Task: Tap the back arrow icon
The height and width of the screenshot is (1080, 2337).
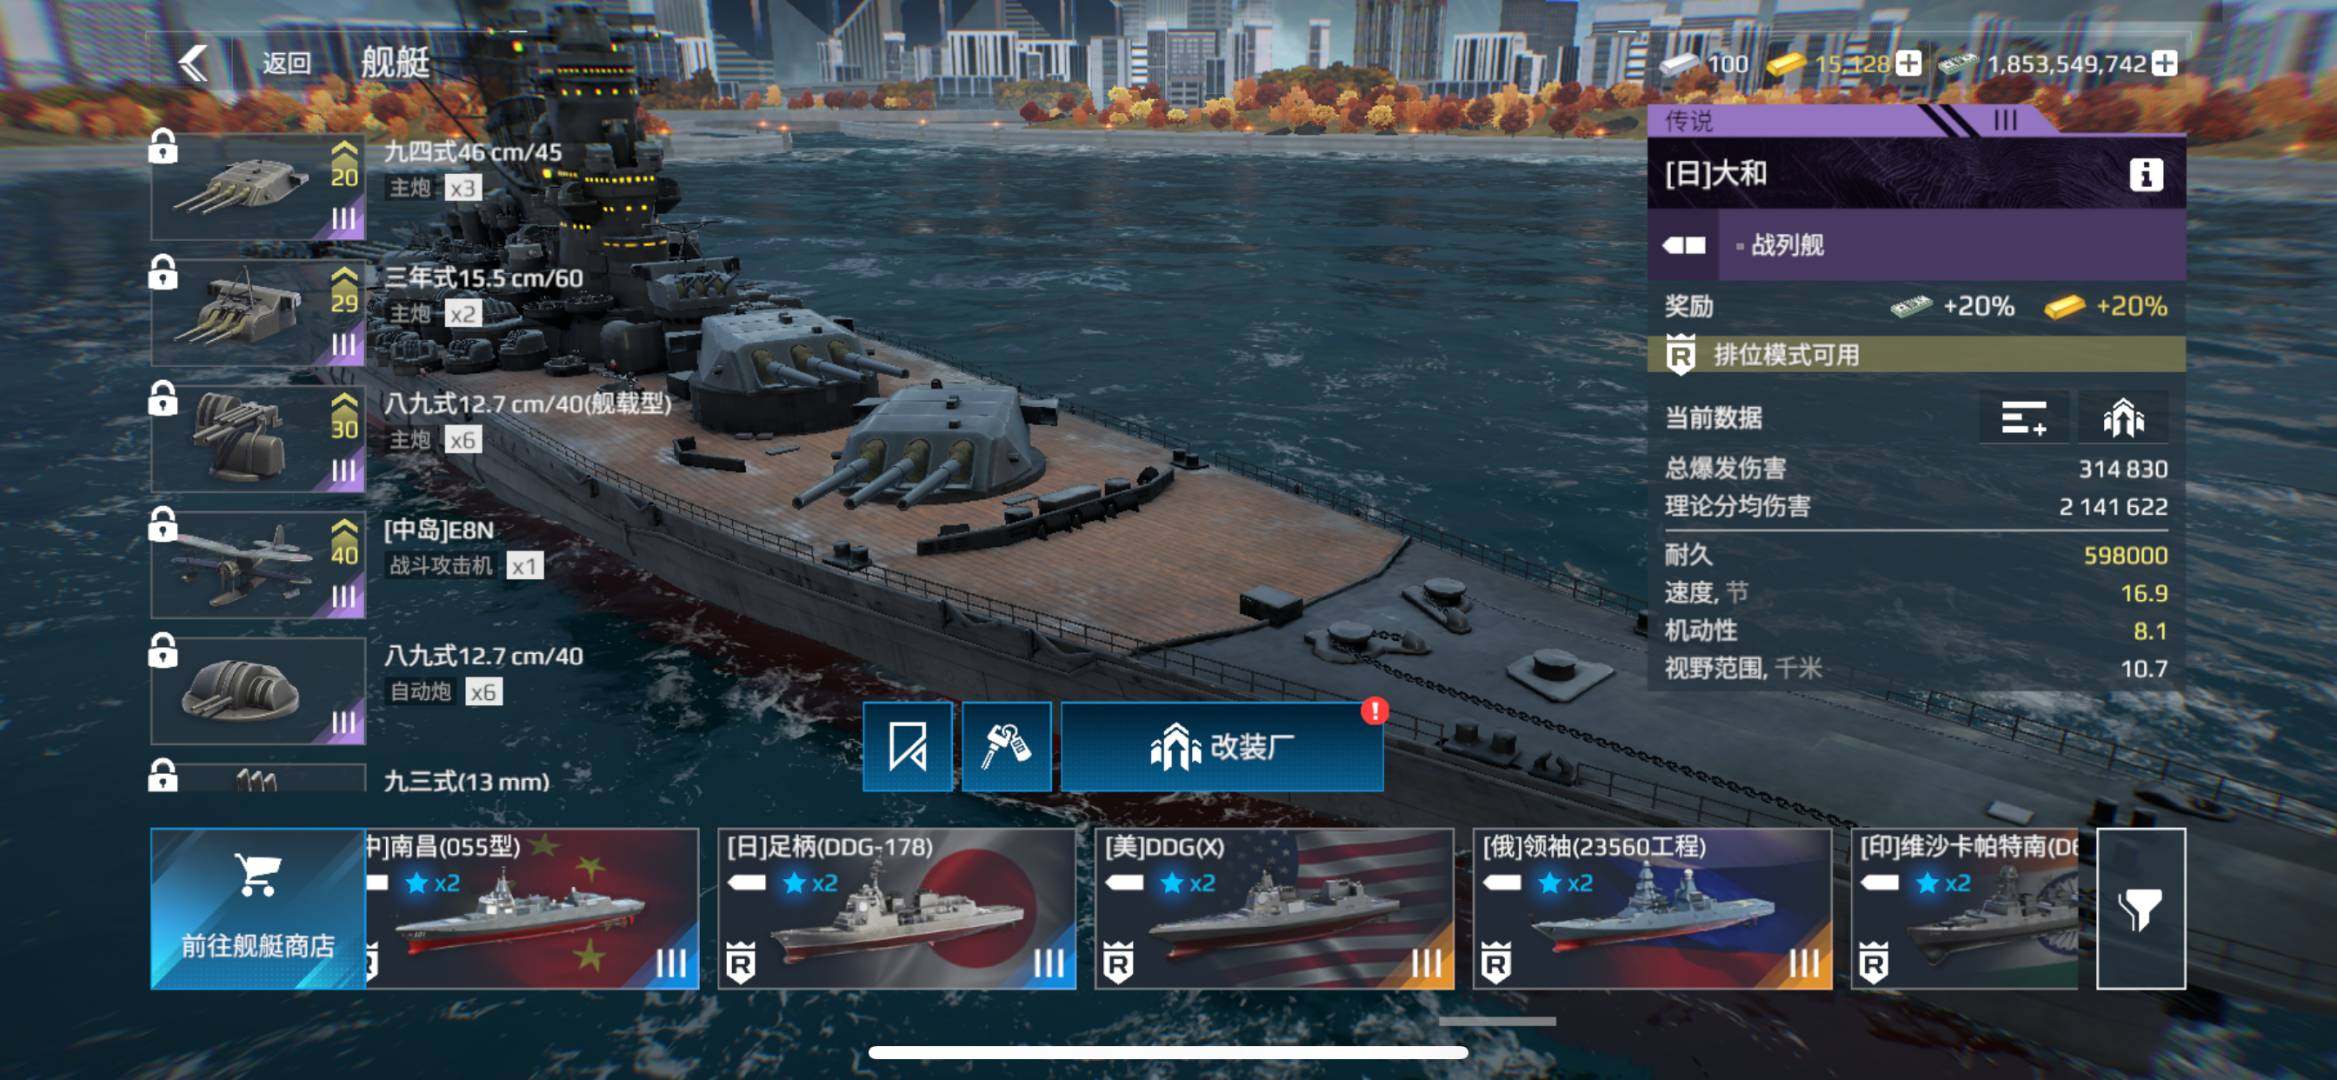Action: coord(193,63)
